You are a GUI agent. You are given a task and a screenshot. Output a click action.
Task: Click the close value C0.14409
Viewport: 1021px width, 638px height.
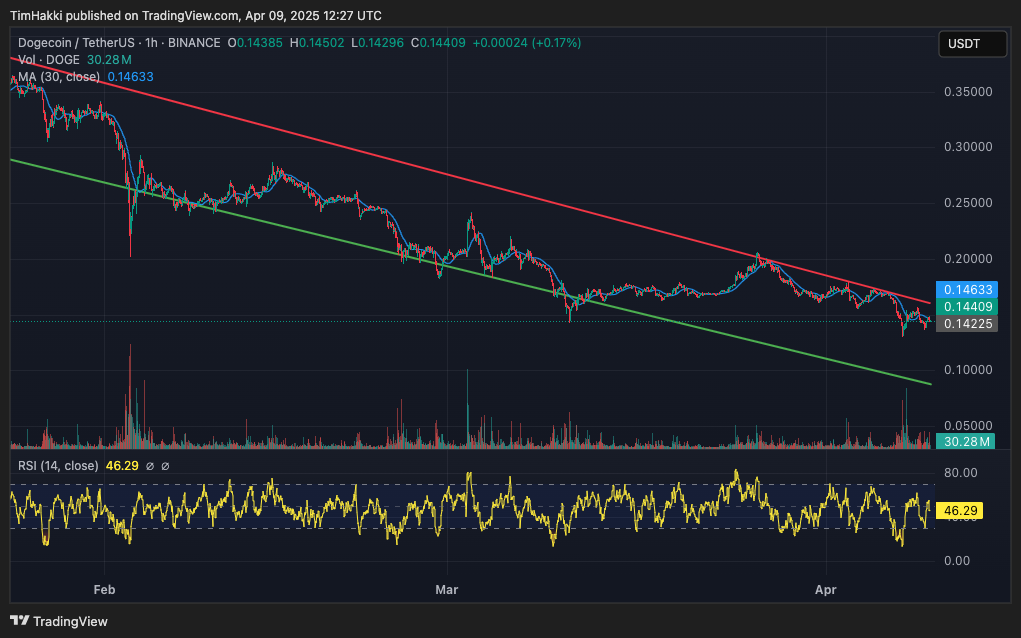[438, 43]
